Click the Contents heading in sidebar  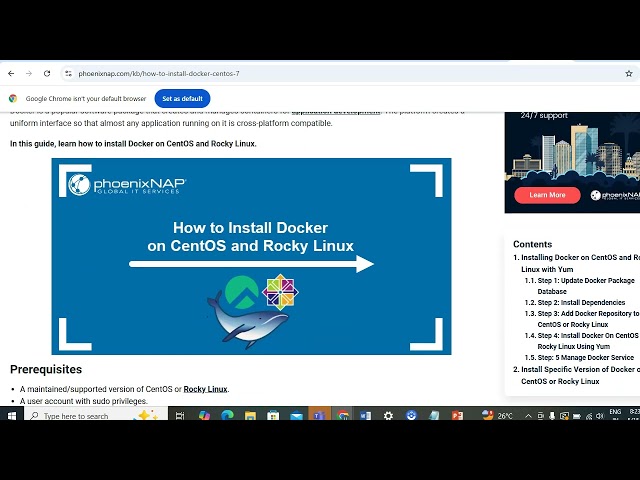(x=532, y=244)
